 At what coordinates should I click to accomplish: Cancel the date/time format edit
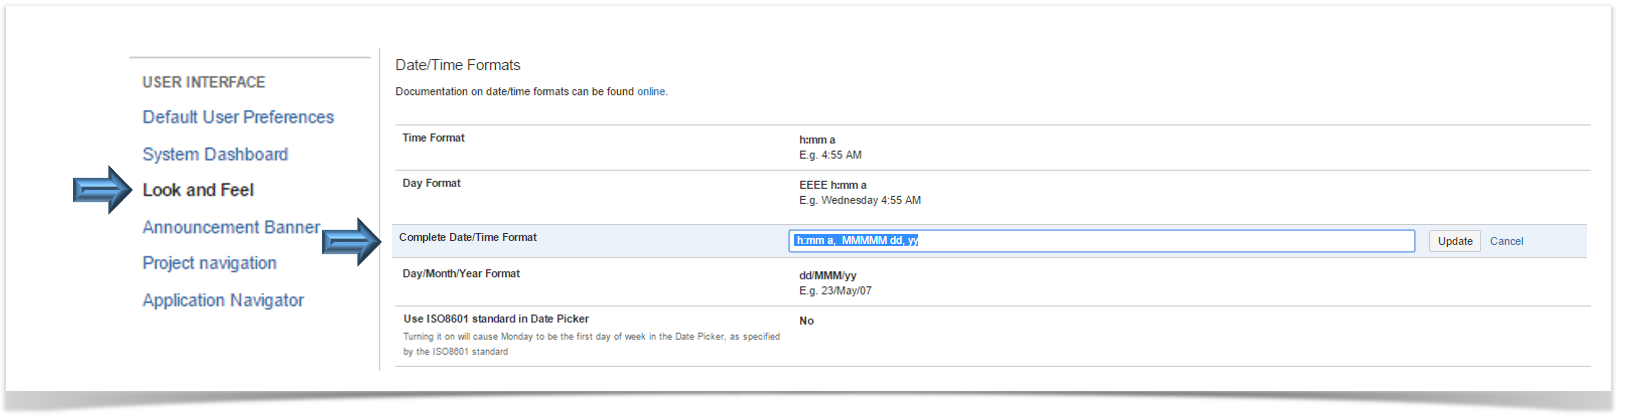(1506, 241)
